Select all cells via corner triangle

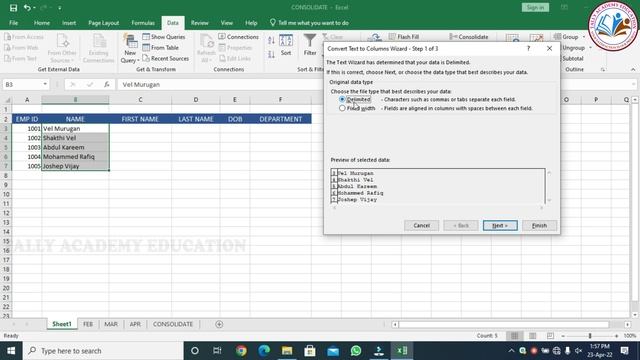(7, 100)
